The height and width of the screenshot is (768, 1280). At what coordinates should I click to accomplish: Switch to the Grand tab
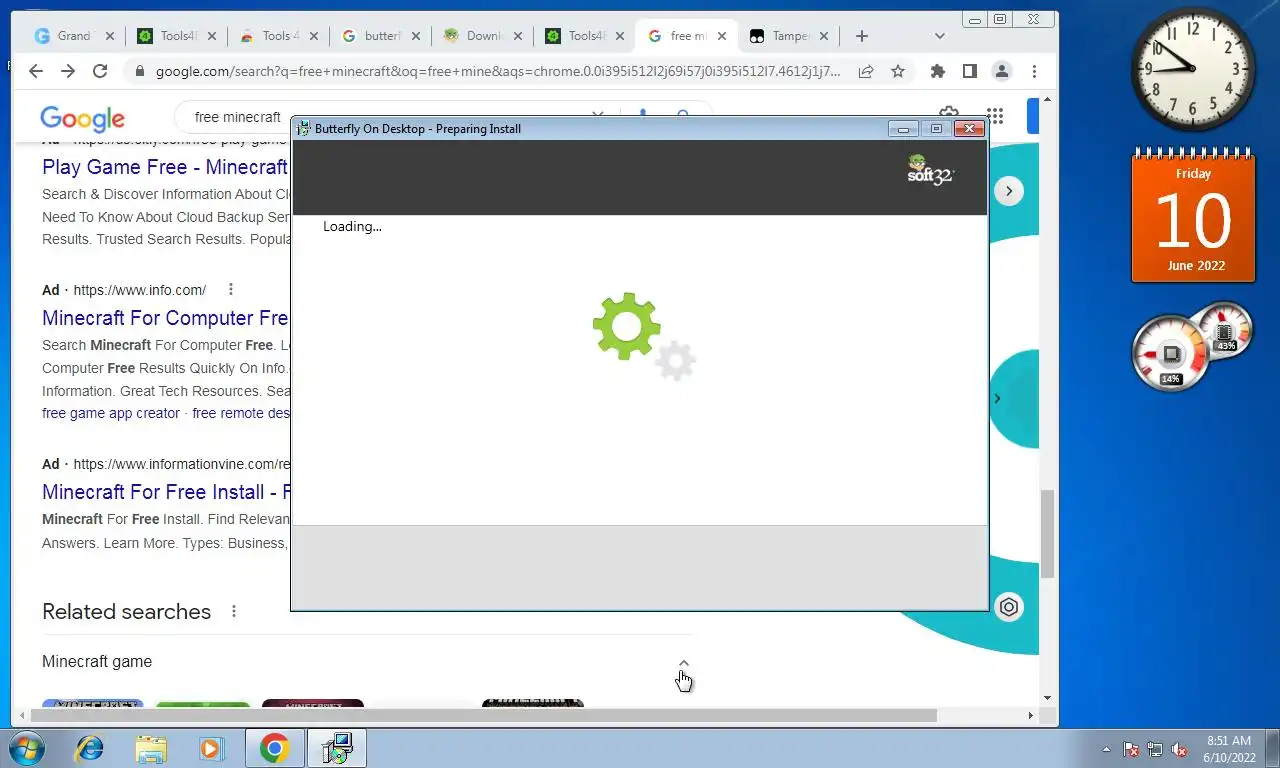click(x=73, y=36)
